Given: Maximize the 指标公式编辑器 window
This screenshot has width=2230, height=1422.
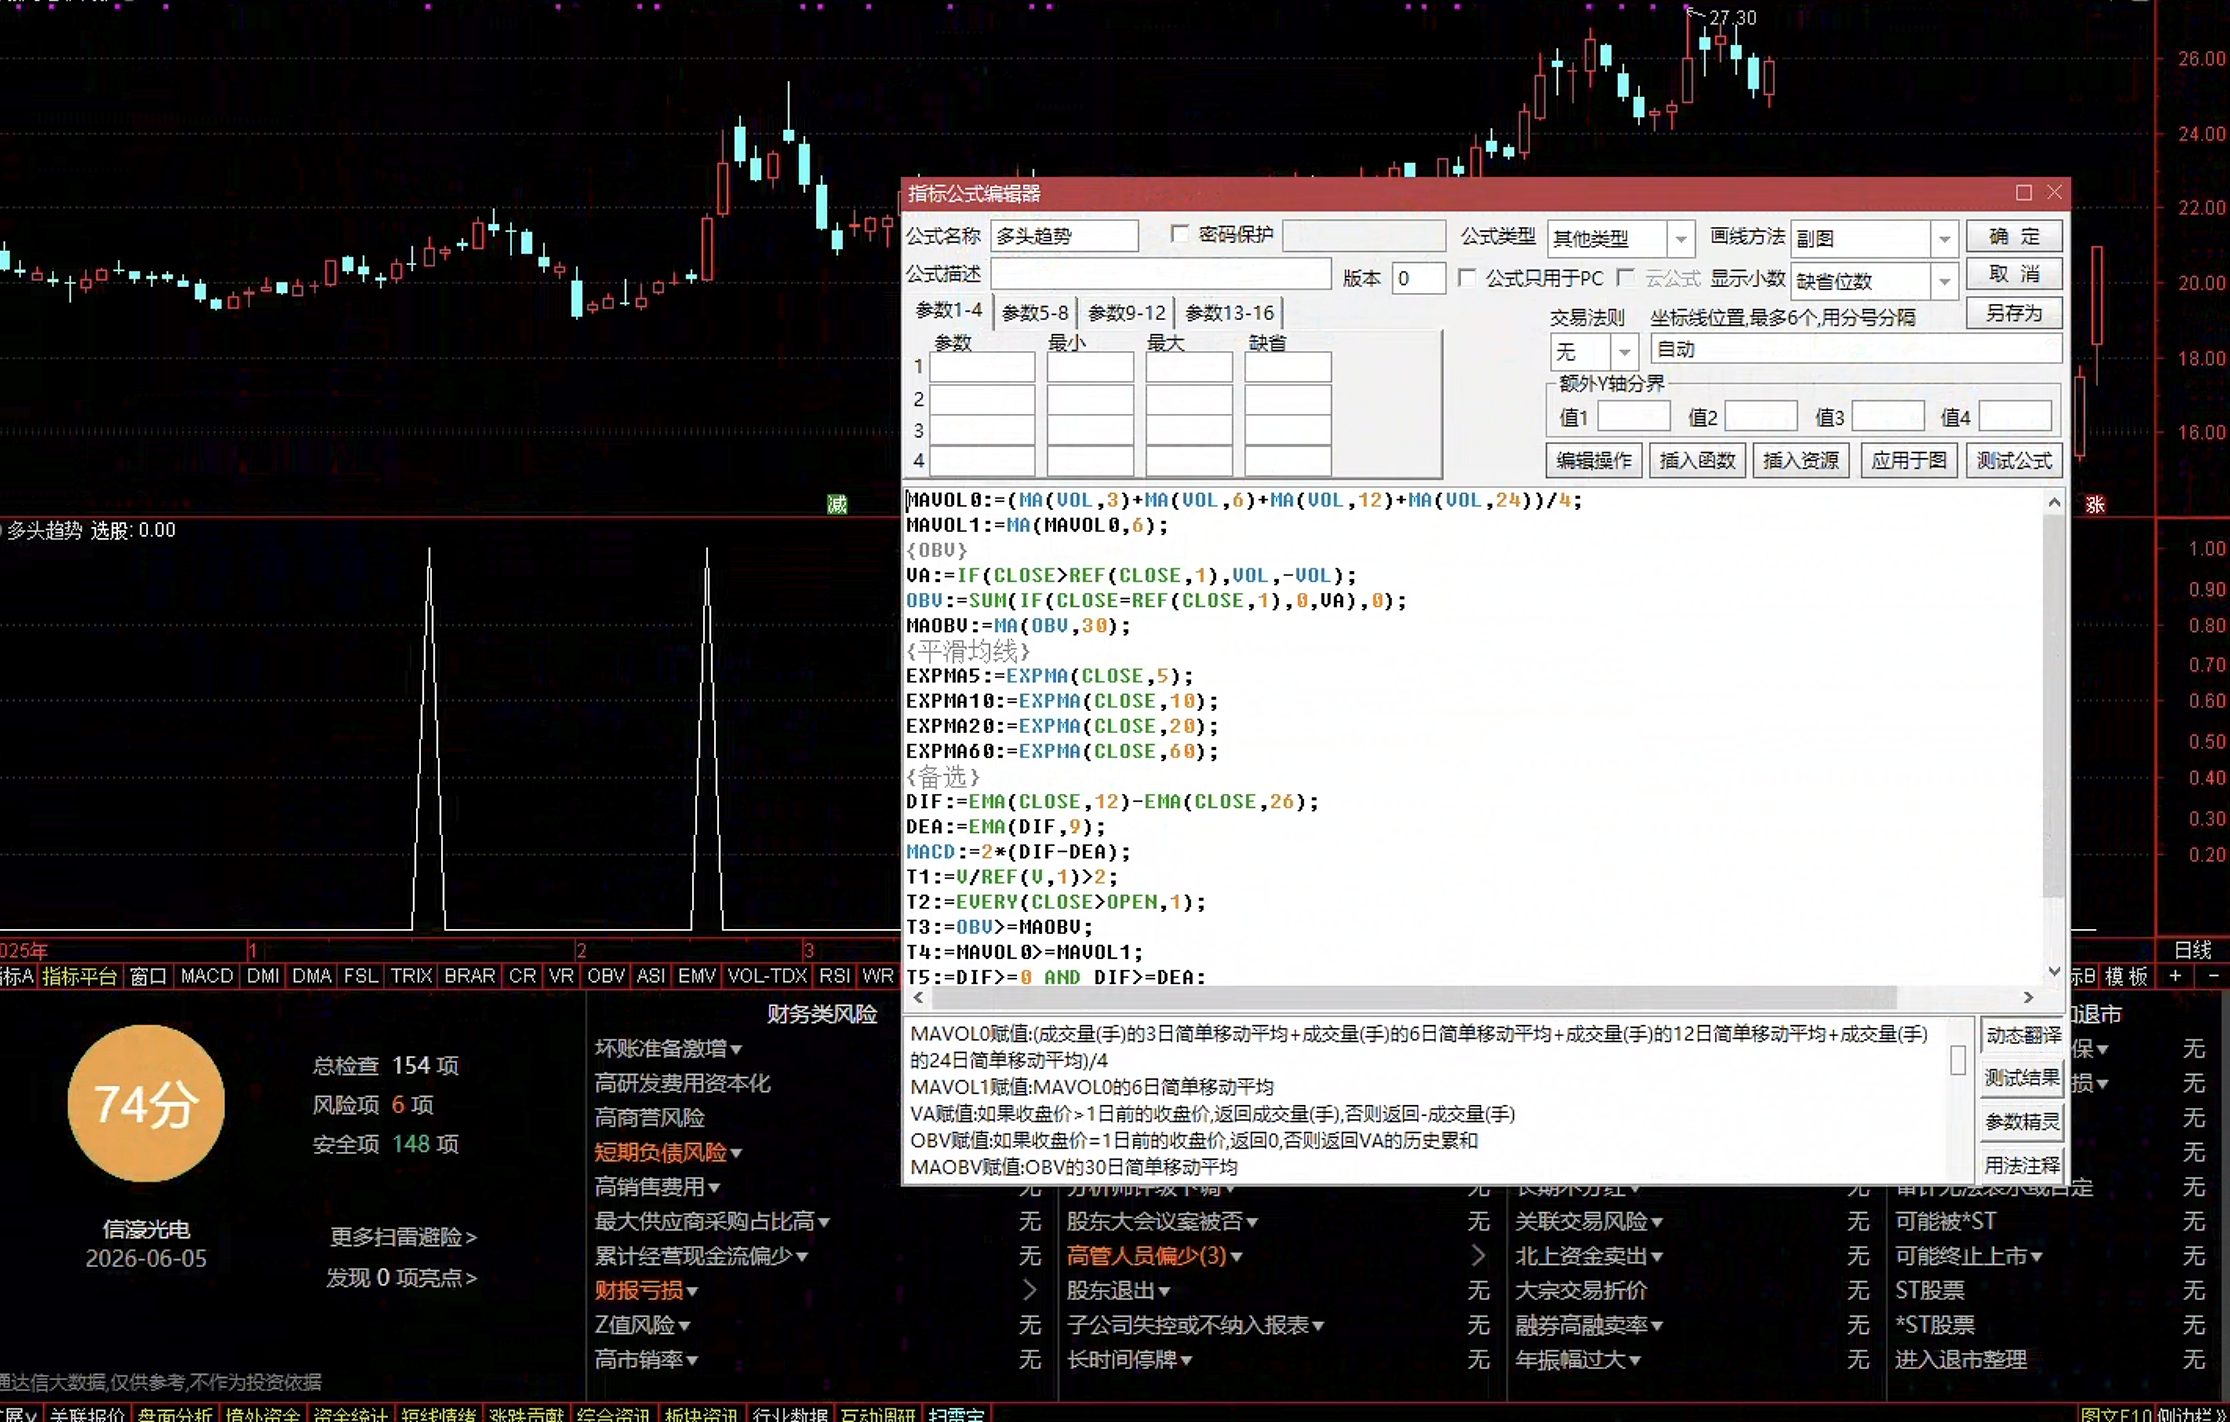Looking at the screenshot, I should click(2024, 192).
